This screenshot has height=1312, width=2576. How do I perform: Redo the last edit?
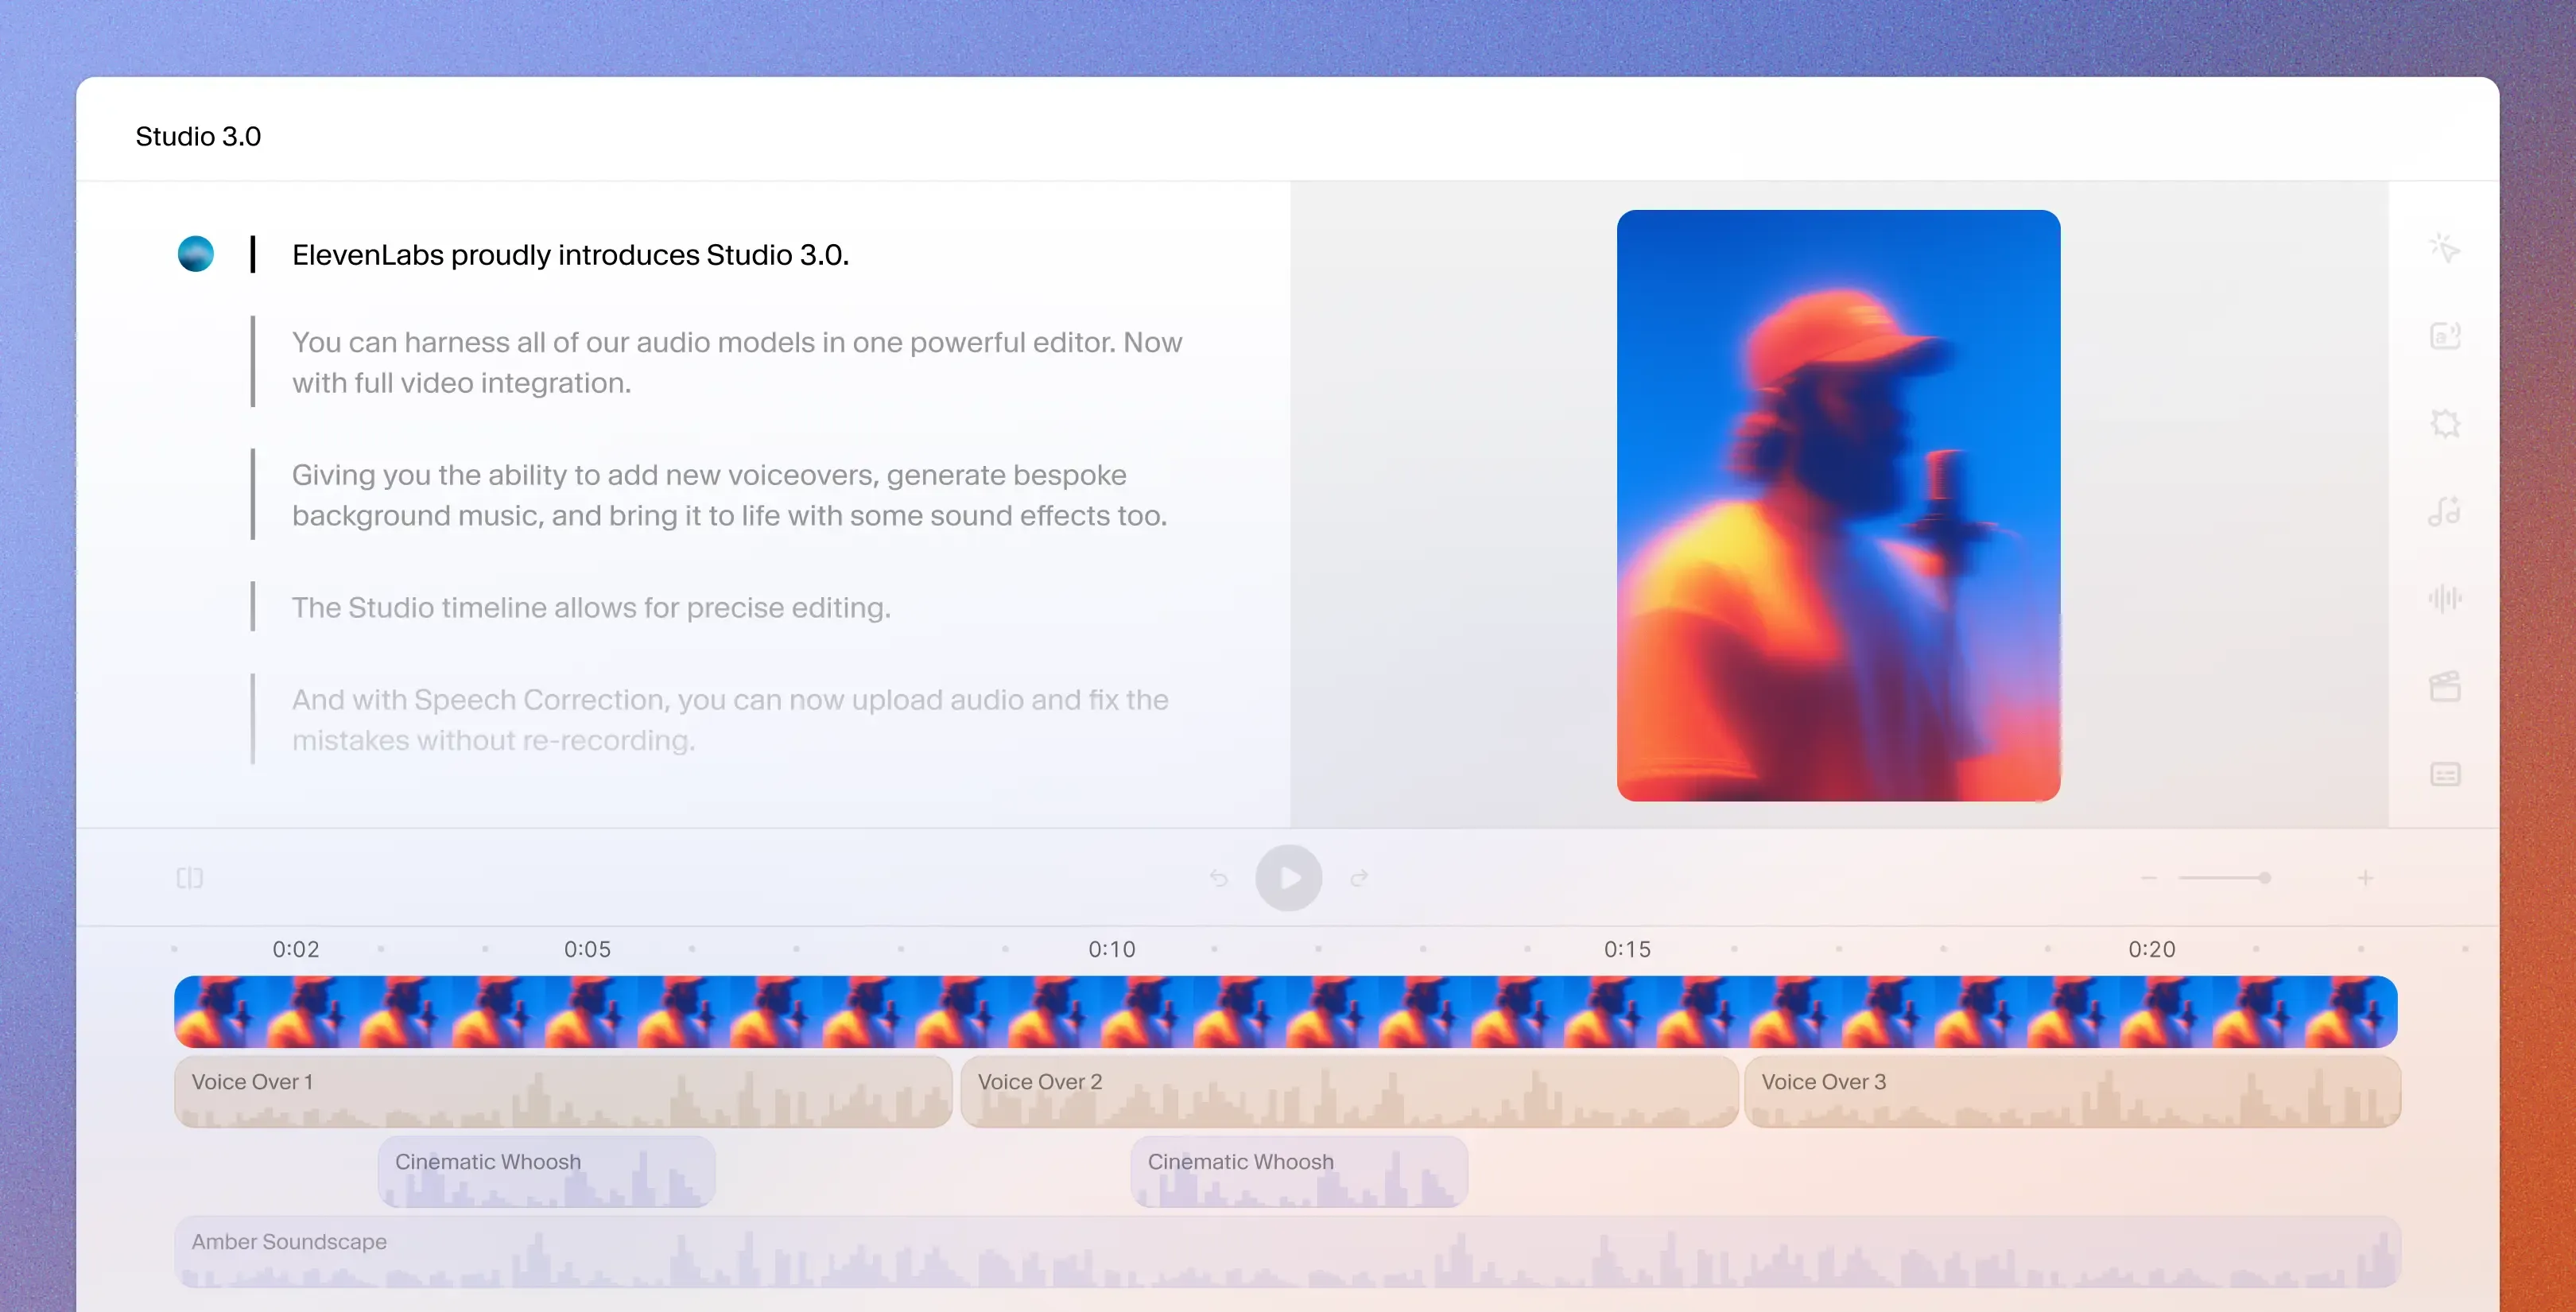click(1359, 878)
